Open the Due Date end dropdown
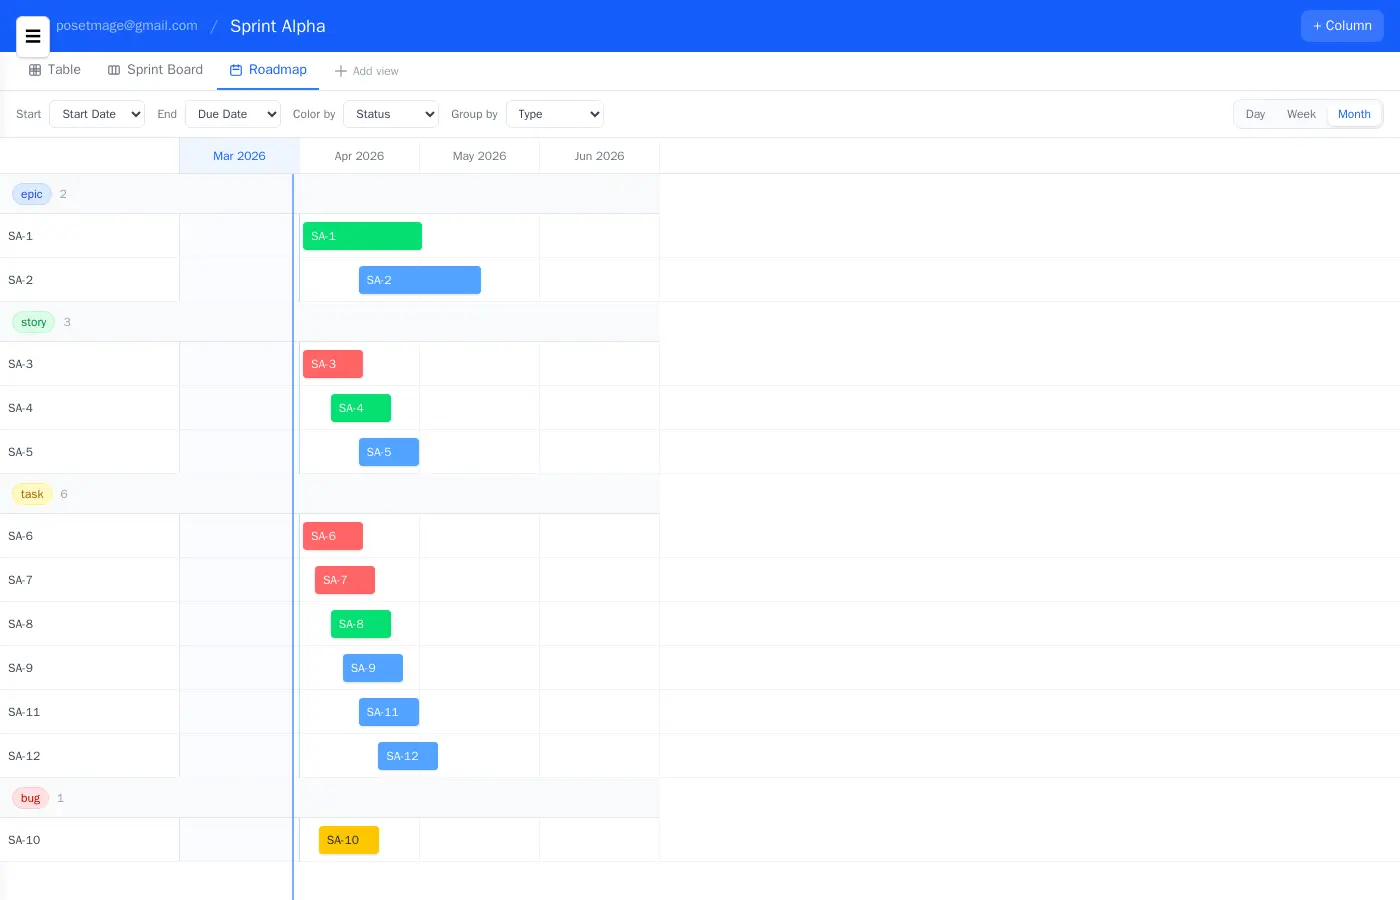 (233, 114)
